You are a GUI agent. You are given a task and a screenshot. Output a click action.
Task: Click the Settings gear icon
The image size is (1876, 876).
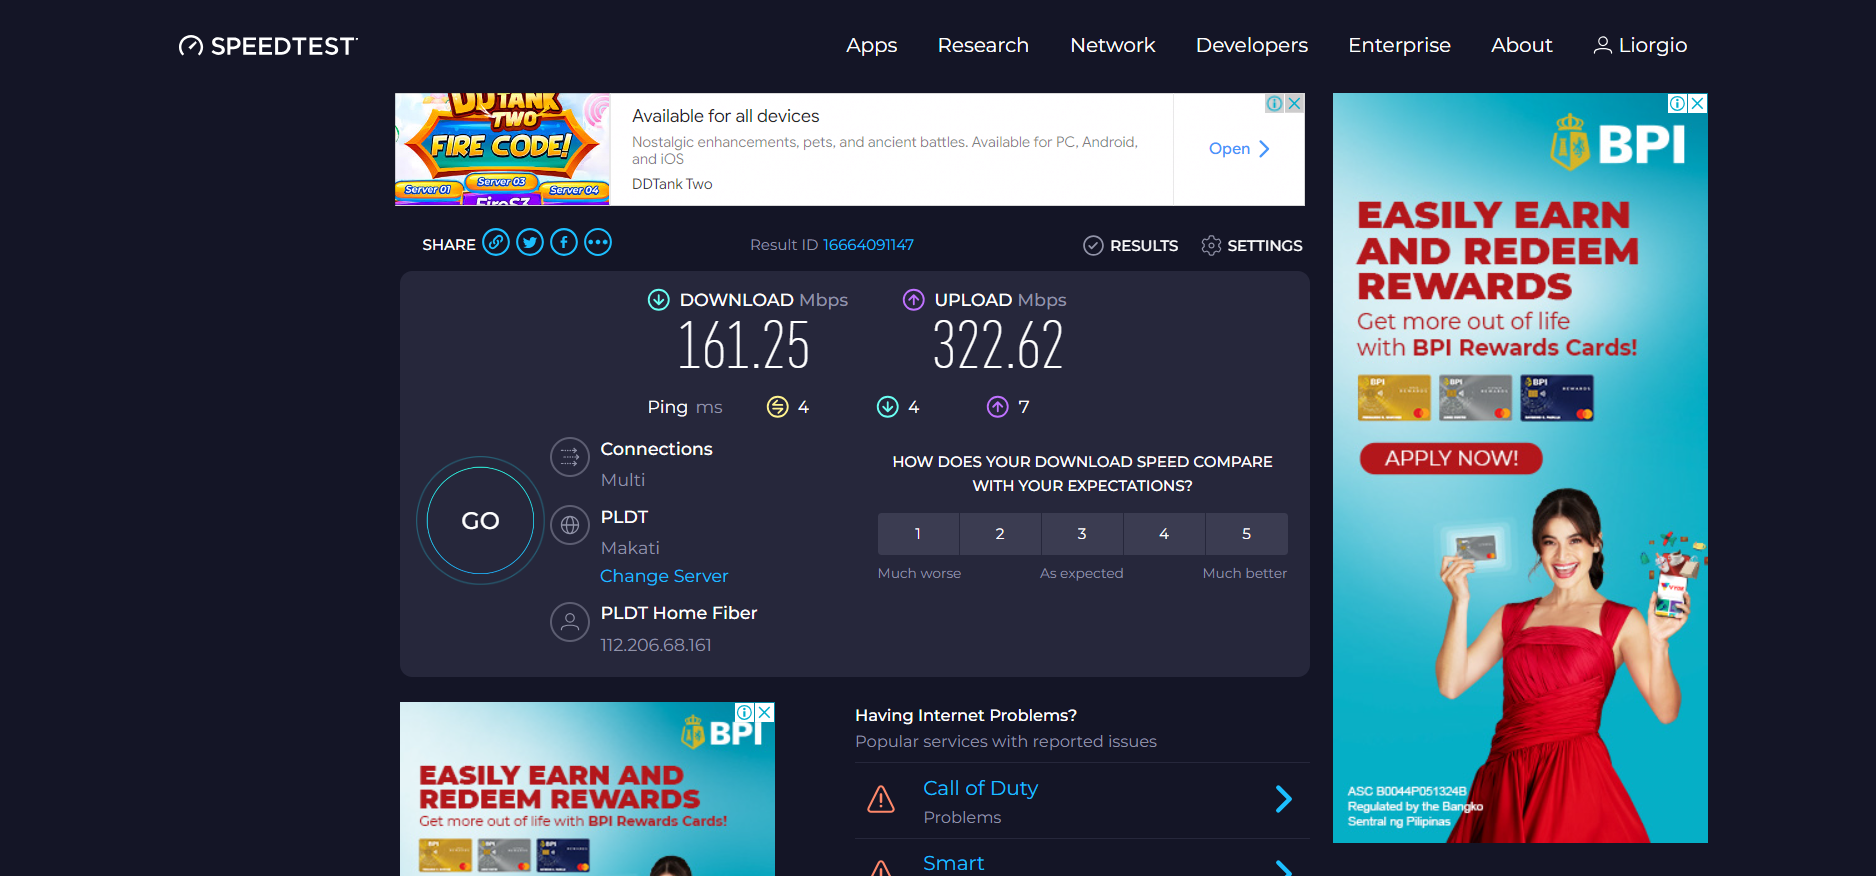coord(1211,246)
